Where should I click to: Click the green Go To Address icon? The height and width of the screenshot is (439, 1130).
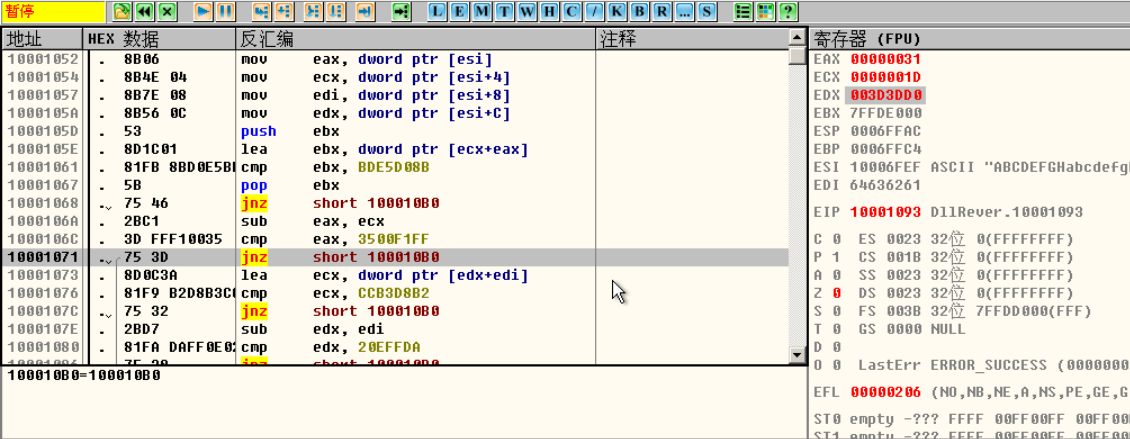[401, 11]
